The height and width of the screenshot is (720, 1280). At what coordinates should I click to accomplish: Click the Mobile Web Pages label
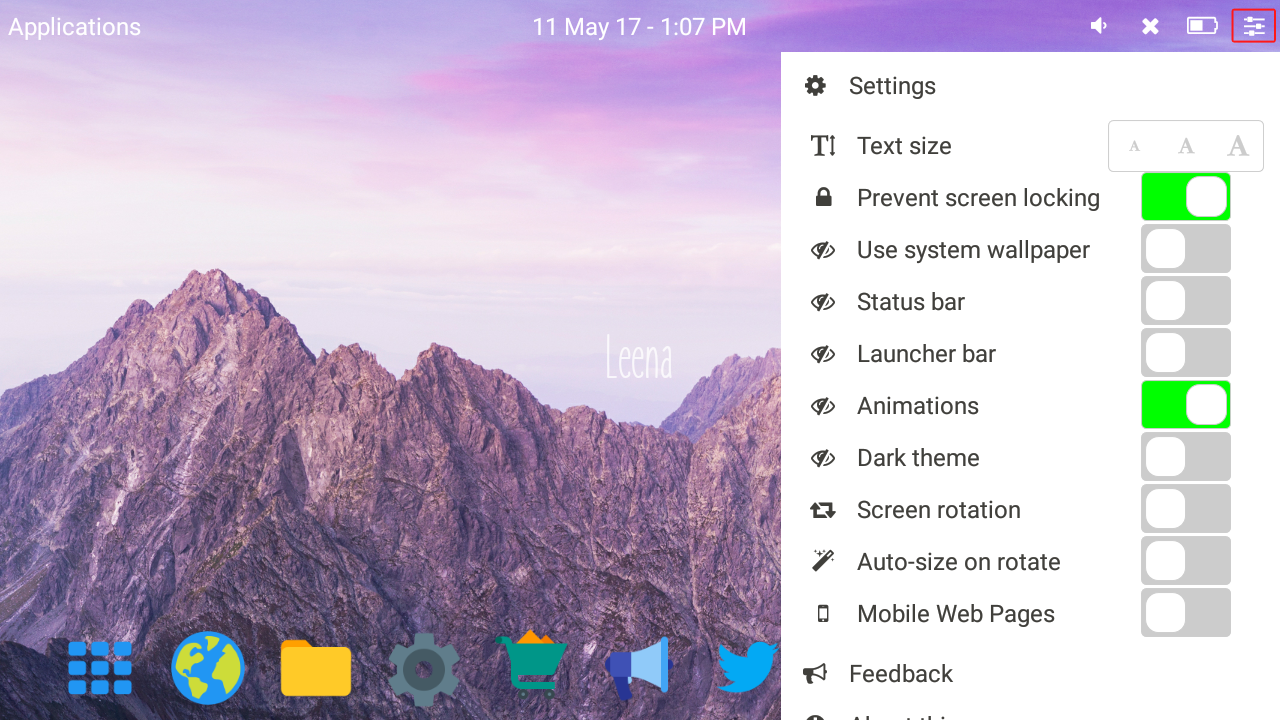[x=956, y=614]
